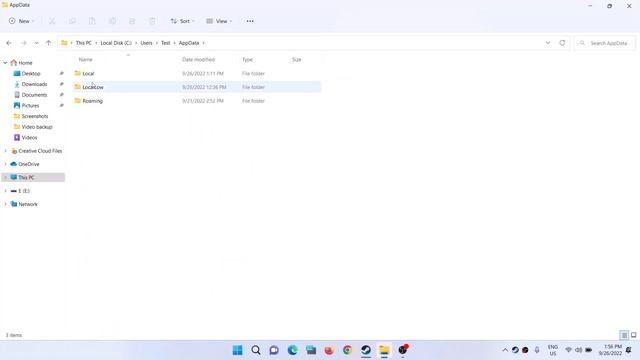
Task: Sort by Size column header
Action: point(297,60)
